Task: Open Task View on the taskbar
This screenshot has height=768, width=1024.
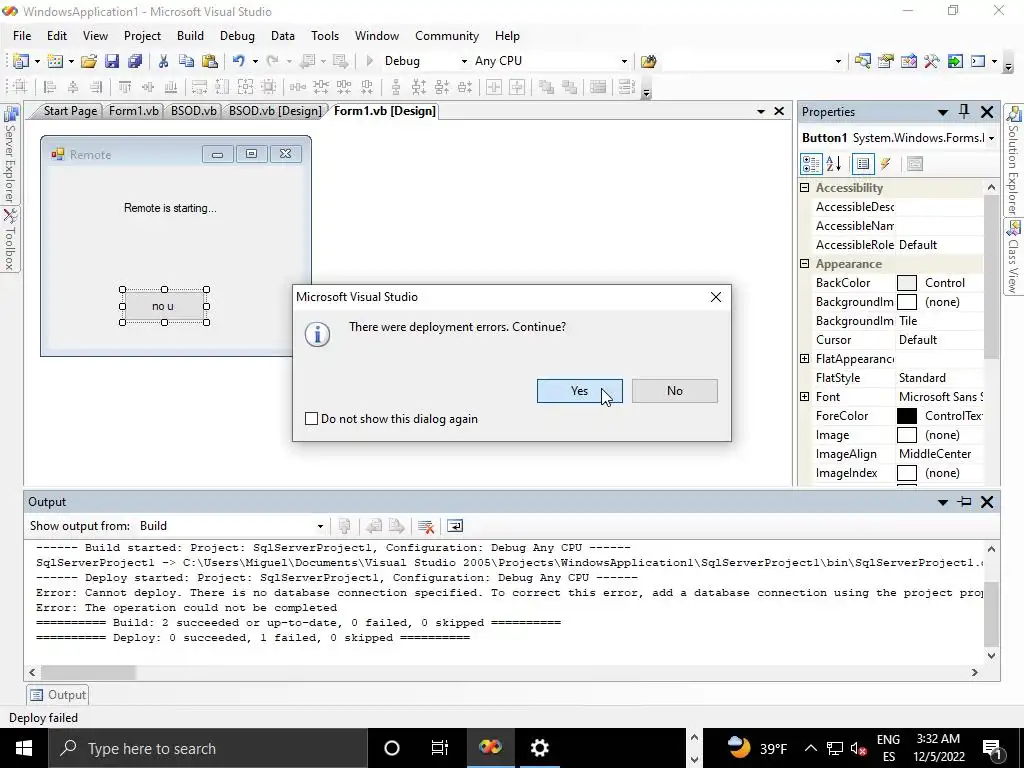Action: coord(440,748)
